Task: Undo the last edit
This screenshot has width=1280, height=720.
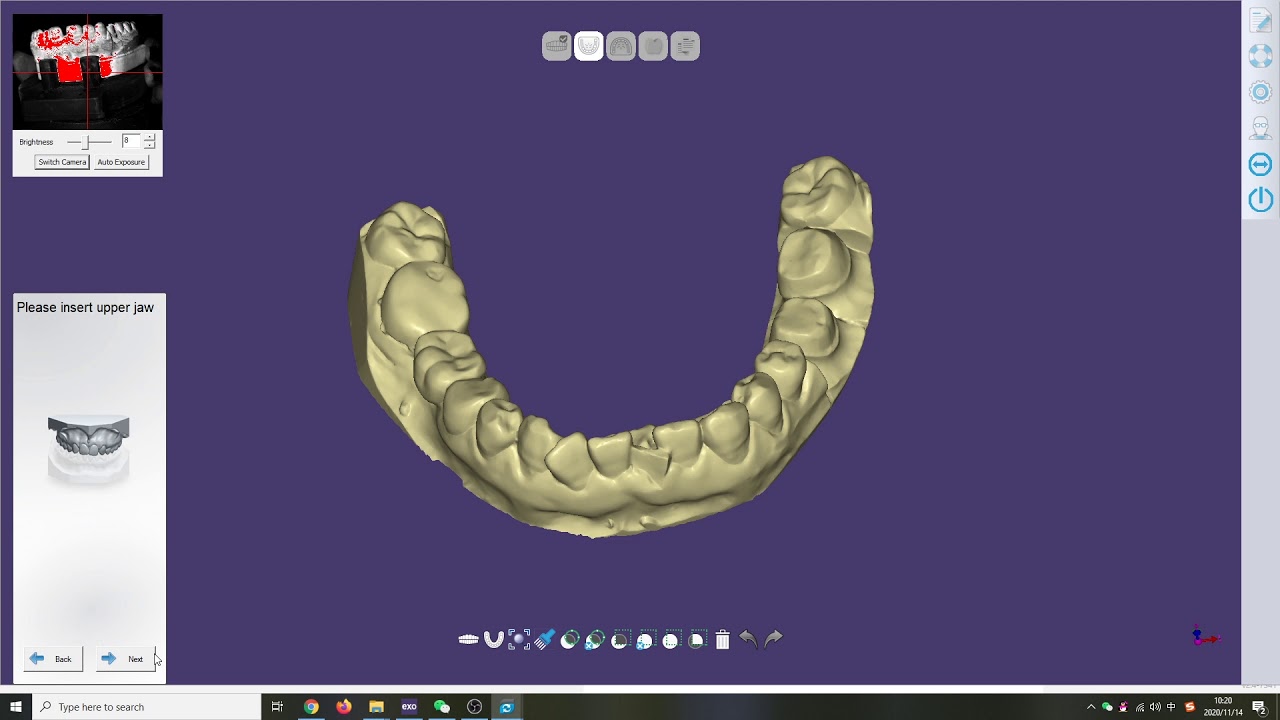Action: pyautogui.click(x=748, y=639)
